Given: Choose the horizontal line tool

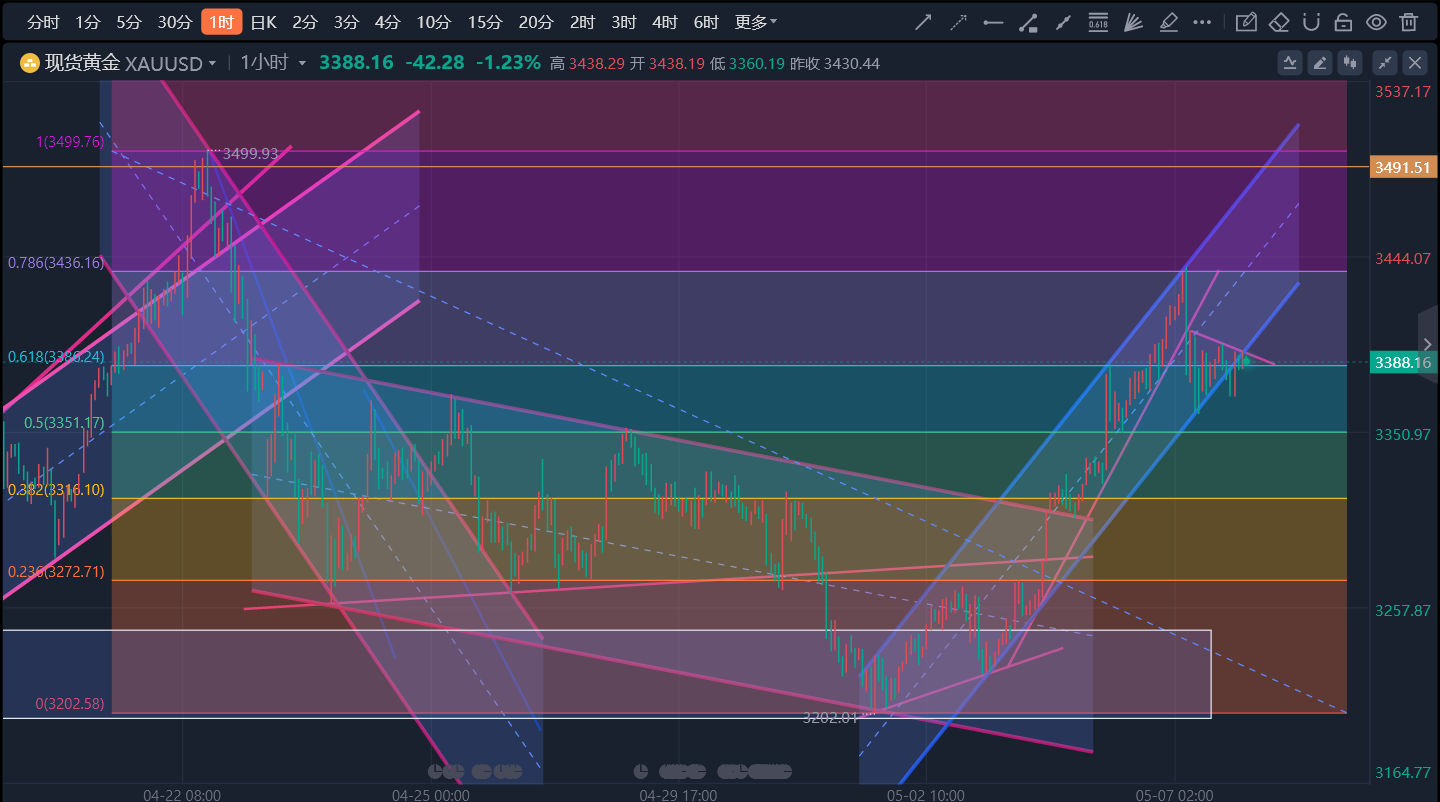Looking at the screenshot, I should click(x=993, y=22).
